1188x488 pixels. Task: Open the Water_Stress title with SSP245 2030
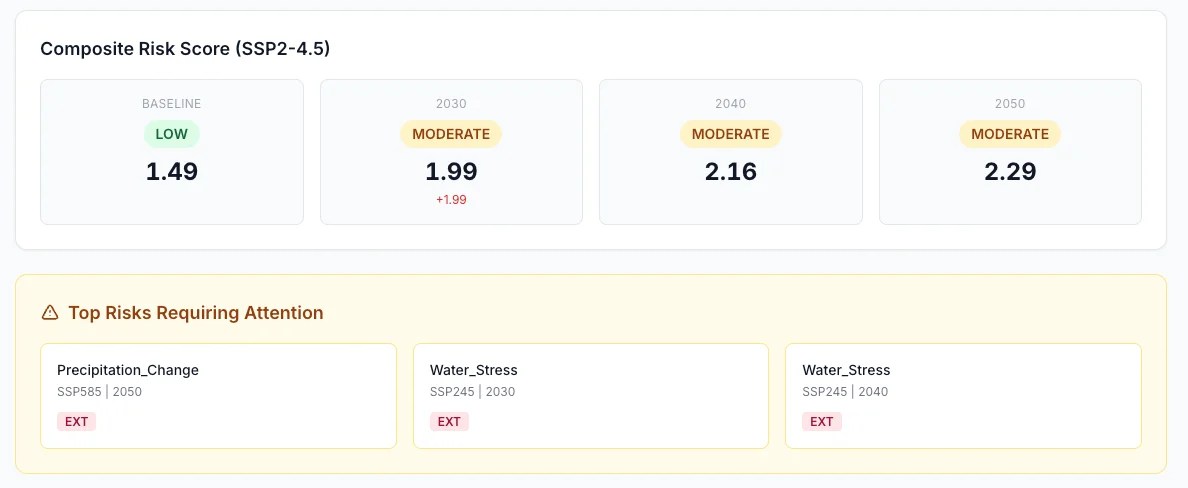474,370
